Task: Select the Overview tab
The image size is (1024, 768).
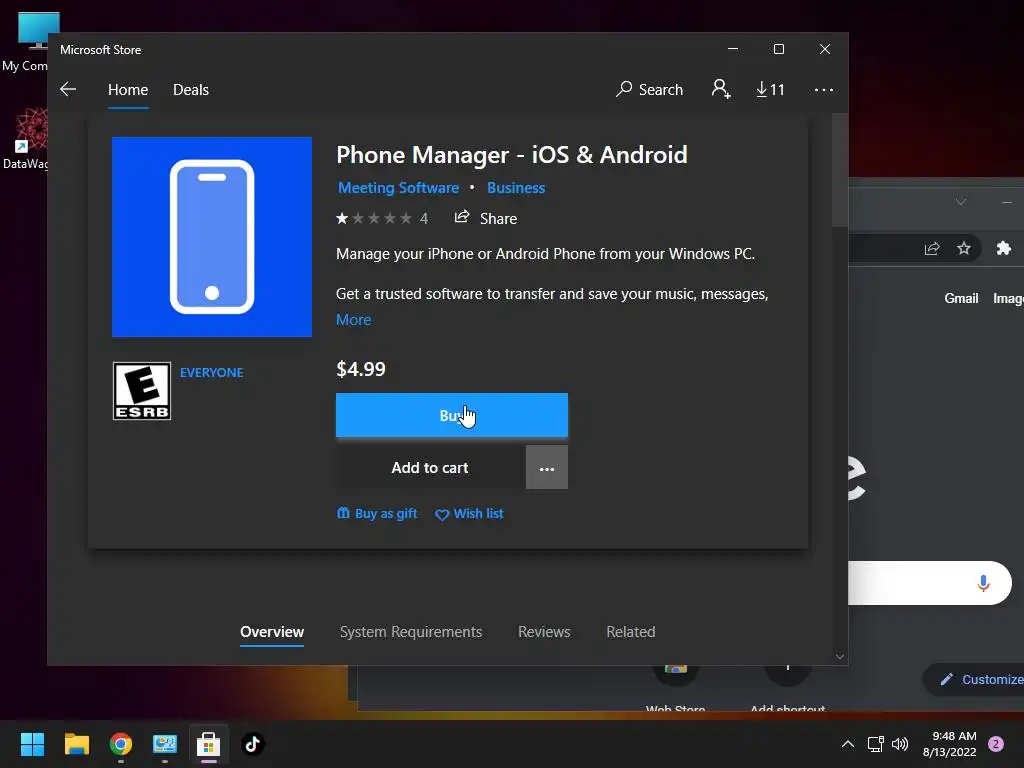Action: click(272, 632)
